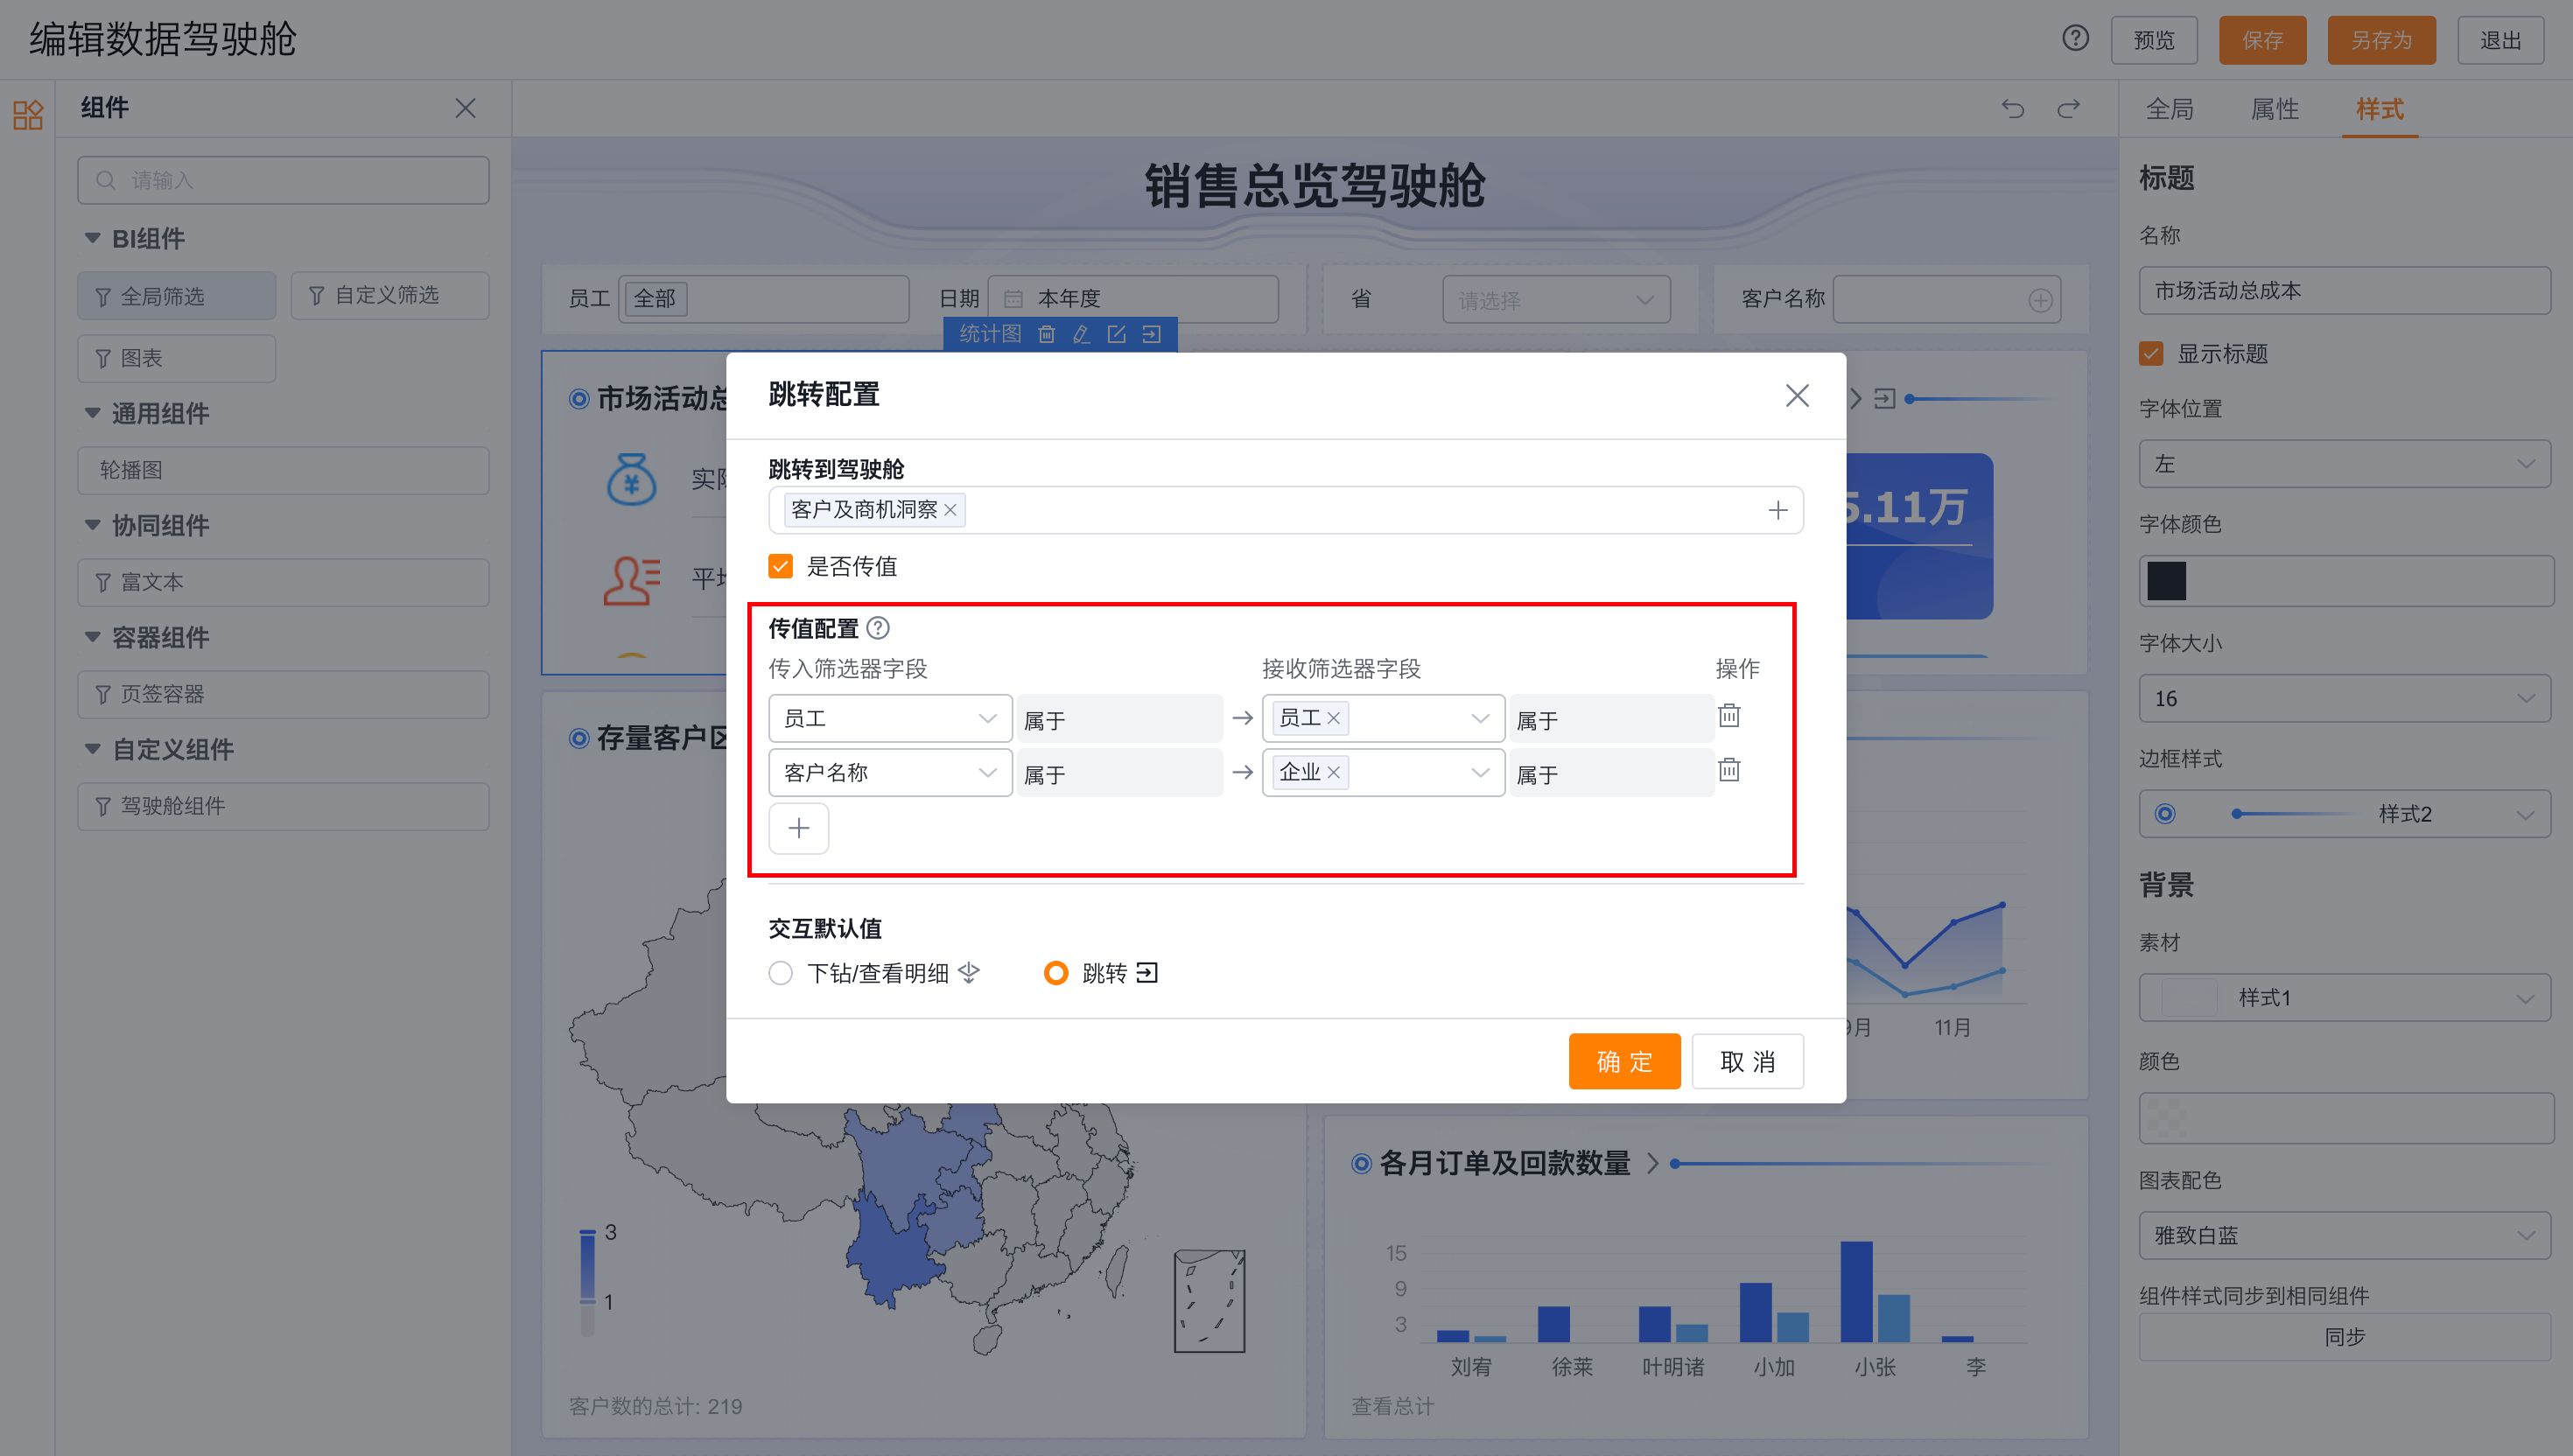The height and width of the screenshot is (1456, 2573).
Task: Click the undo arrow icon
Action: tap(2012, 108)
